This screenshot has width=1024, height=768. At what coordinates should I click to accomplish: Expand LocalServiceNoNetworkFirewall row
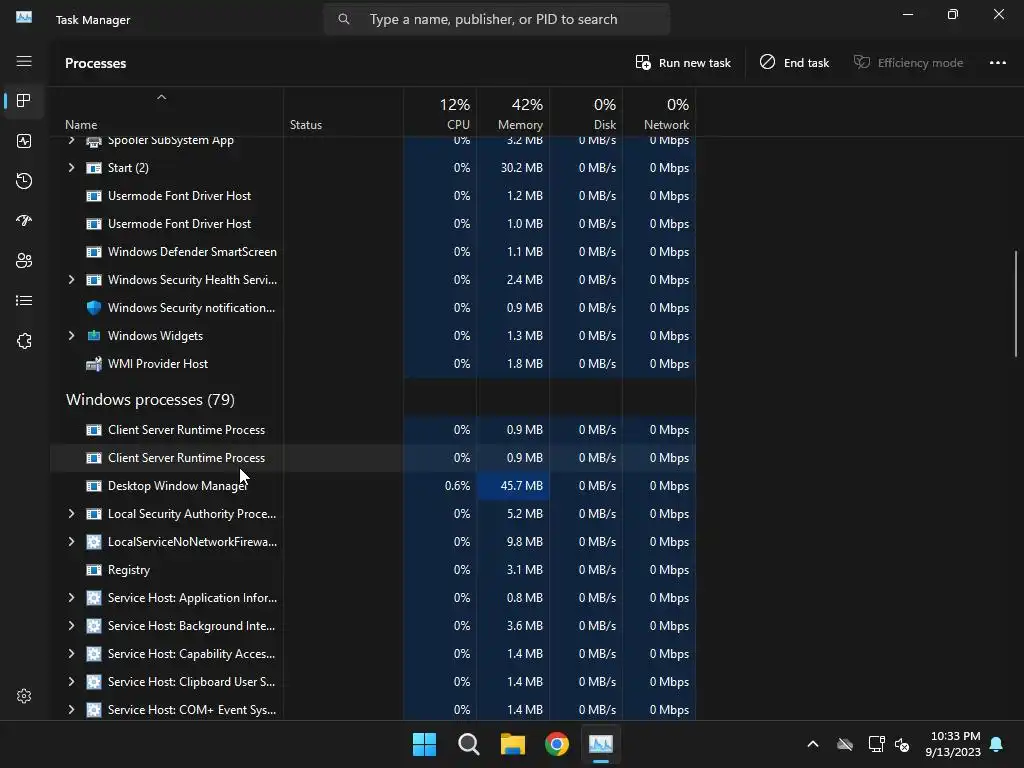point(71,542)
